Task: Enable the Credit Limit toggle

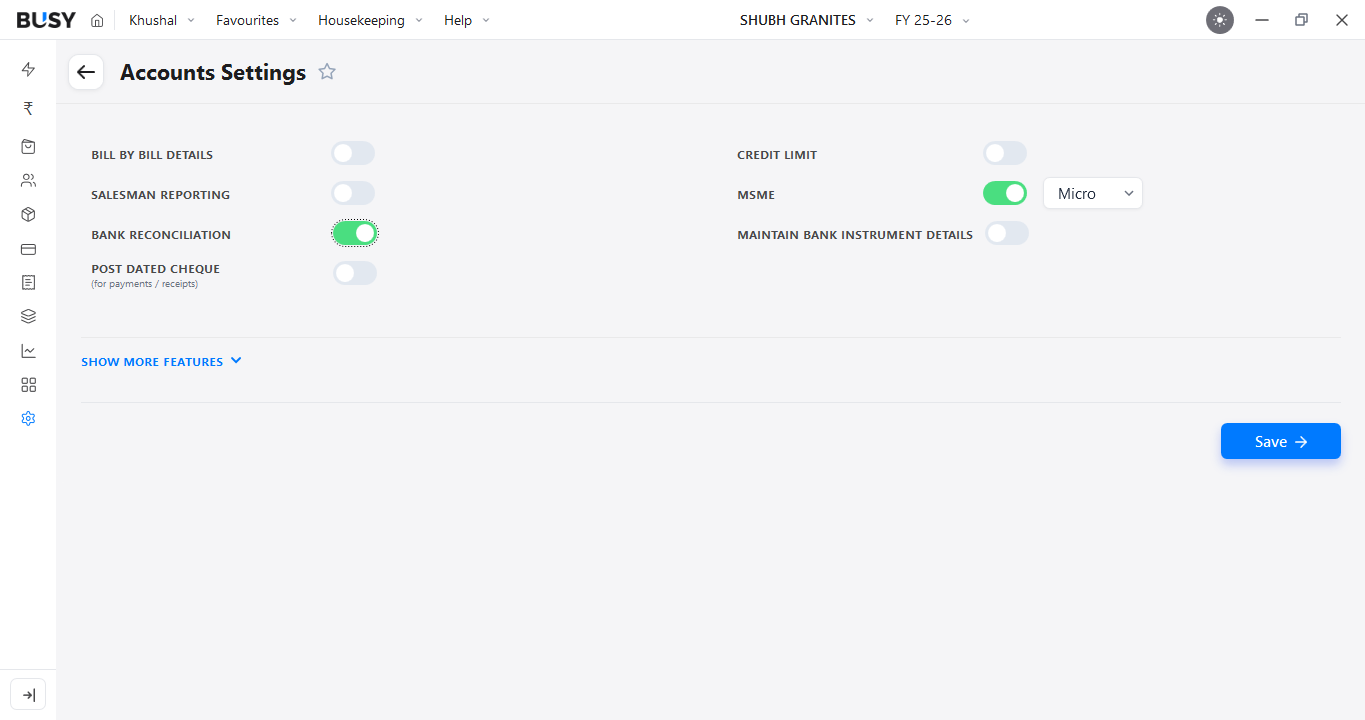Action: pos(1005,153)
